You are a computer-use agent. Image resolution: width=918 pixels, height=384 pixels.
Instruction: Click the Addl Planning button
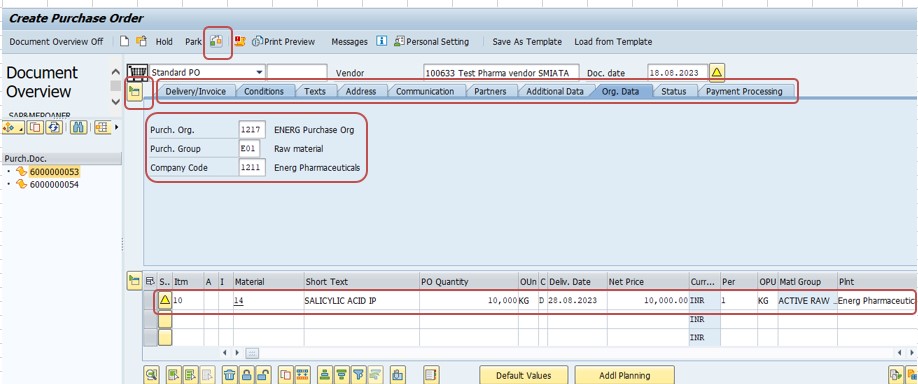pyautogui.click(x=625, y=375)
